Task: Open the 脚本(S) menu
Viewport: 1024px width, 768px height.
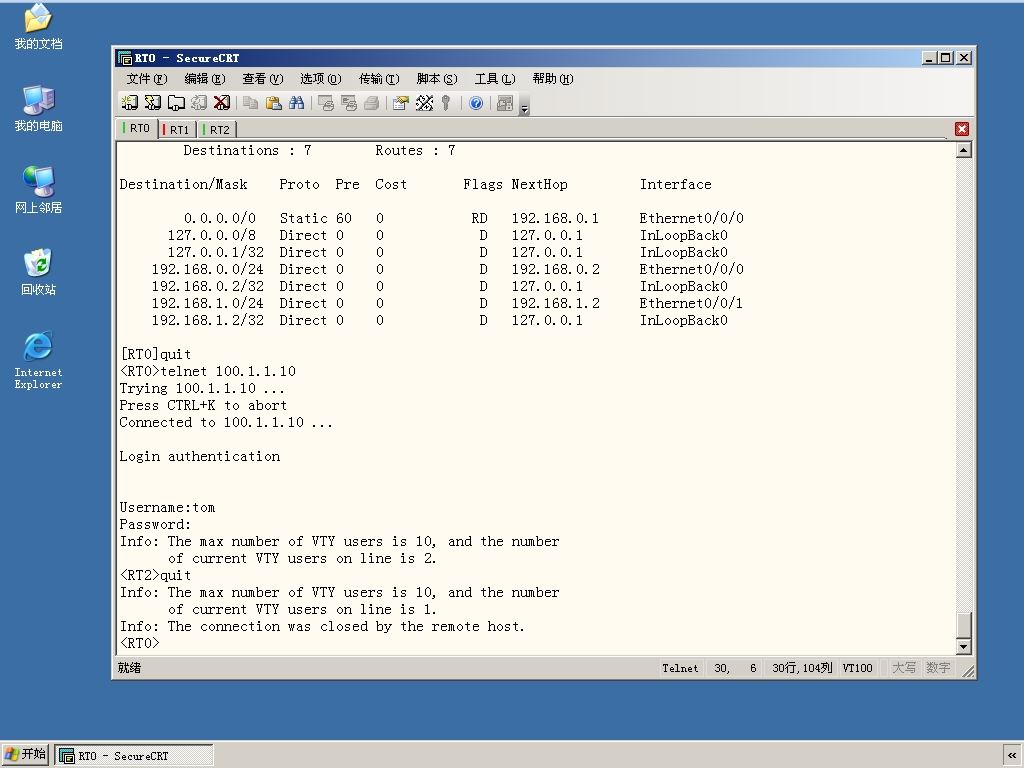Action: pyautogui.click(x=437, y=79)
